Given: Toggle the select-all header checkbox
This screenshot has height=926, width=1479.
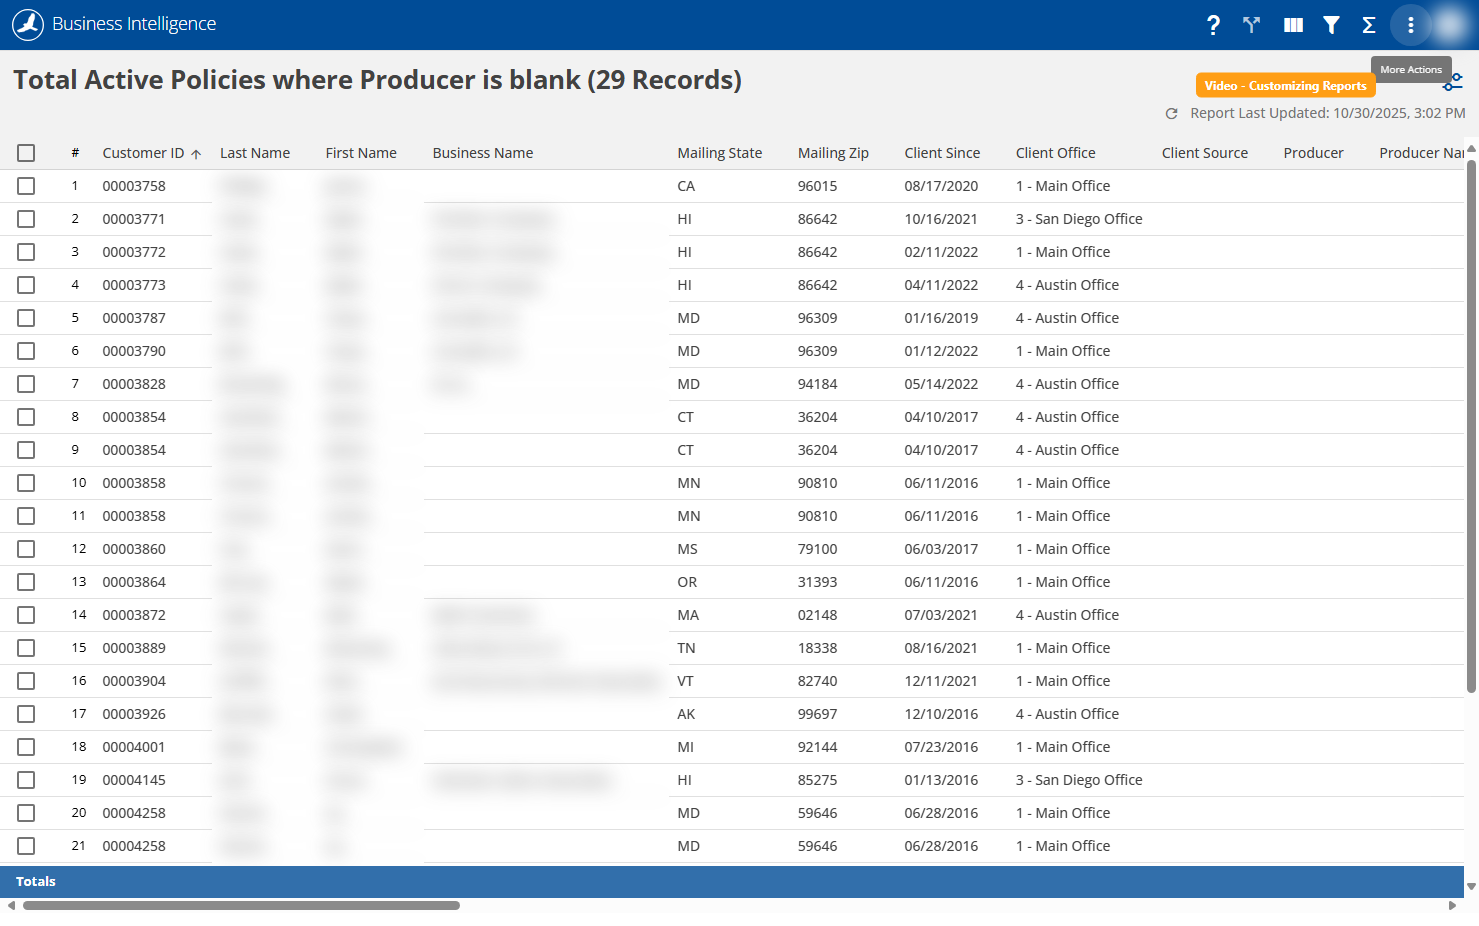Looking at the screenshot, I should (x=26, y=153).
